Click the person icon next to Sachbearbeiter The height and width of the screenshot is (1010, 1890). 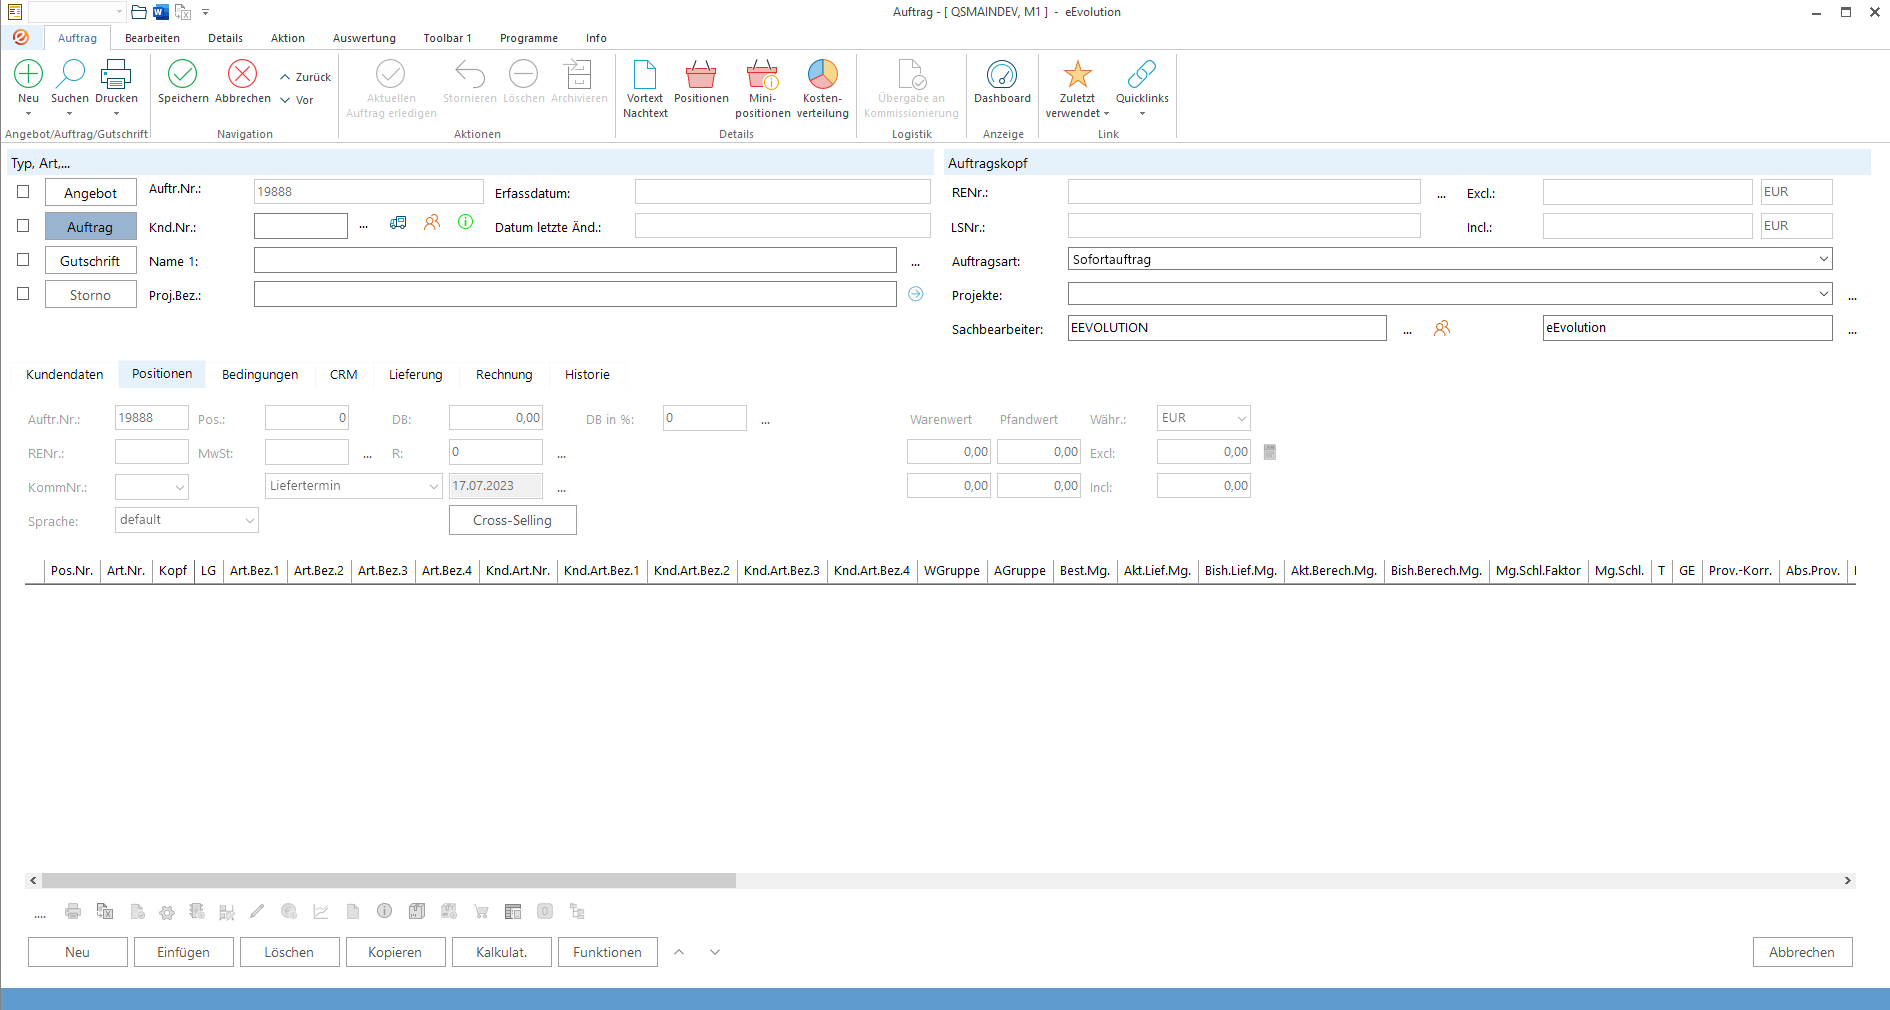[1442, 328]
